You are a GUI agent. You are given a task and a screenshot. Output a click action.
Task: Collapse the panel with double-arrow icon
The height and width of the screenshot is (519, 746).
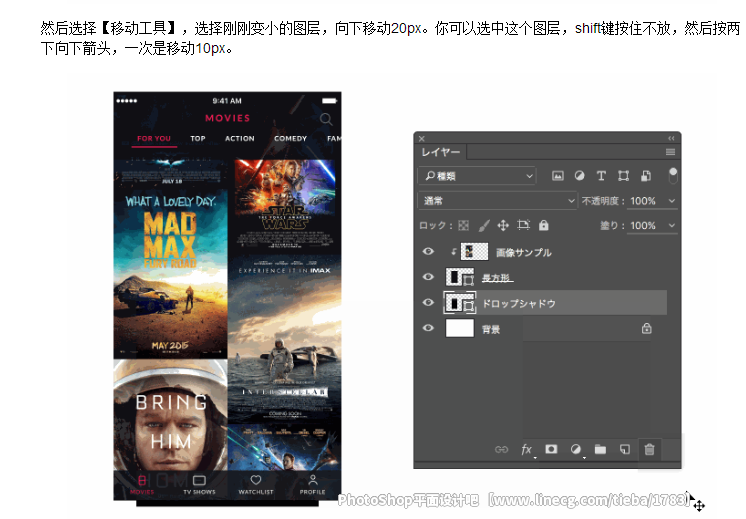[671, 138]
